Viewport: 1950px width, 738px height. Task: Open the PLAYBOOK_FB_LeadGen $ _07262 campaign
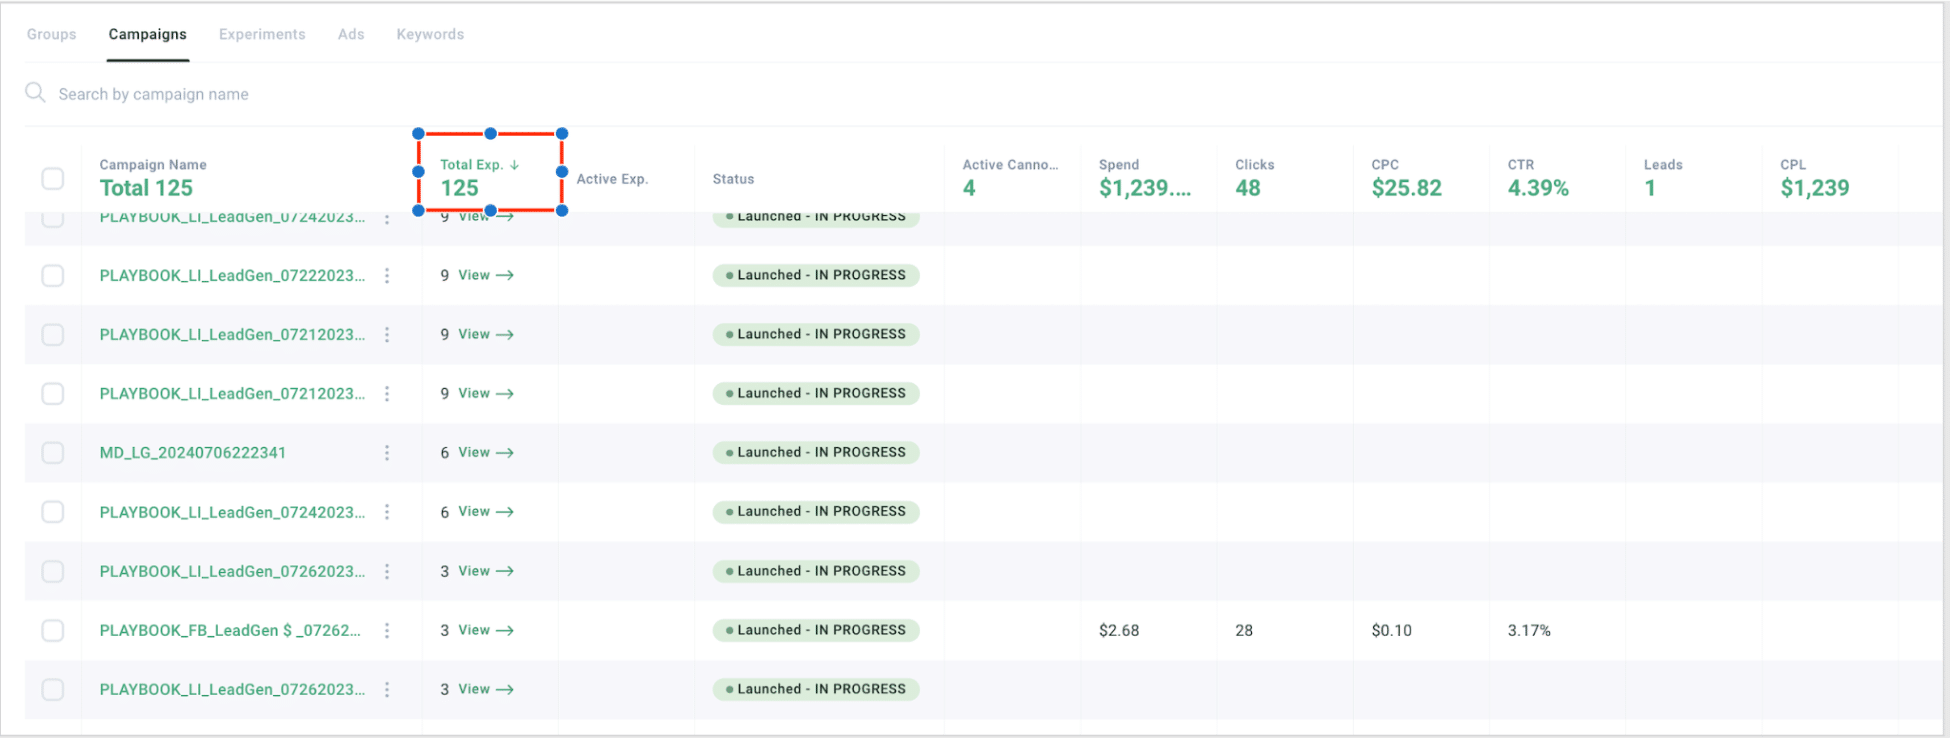[230, 631]
